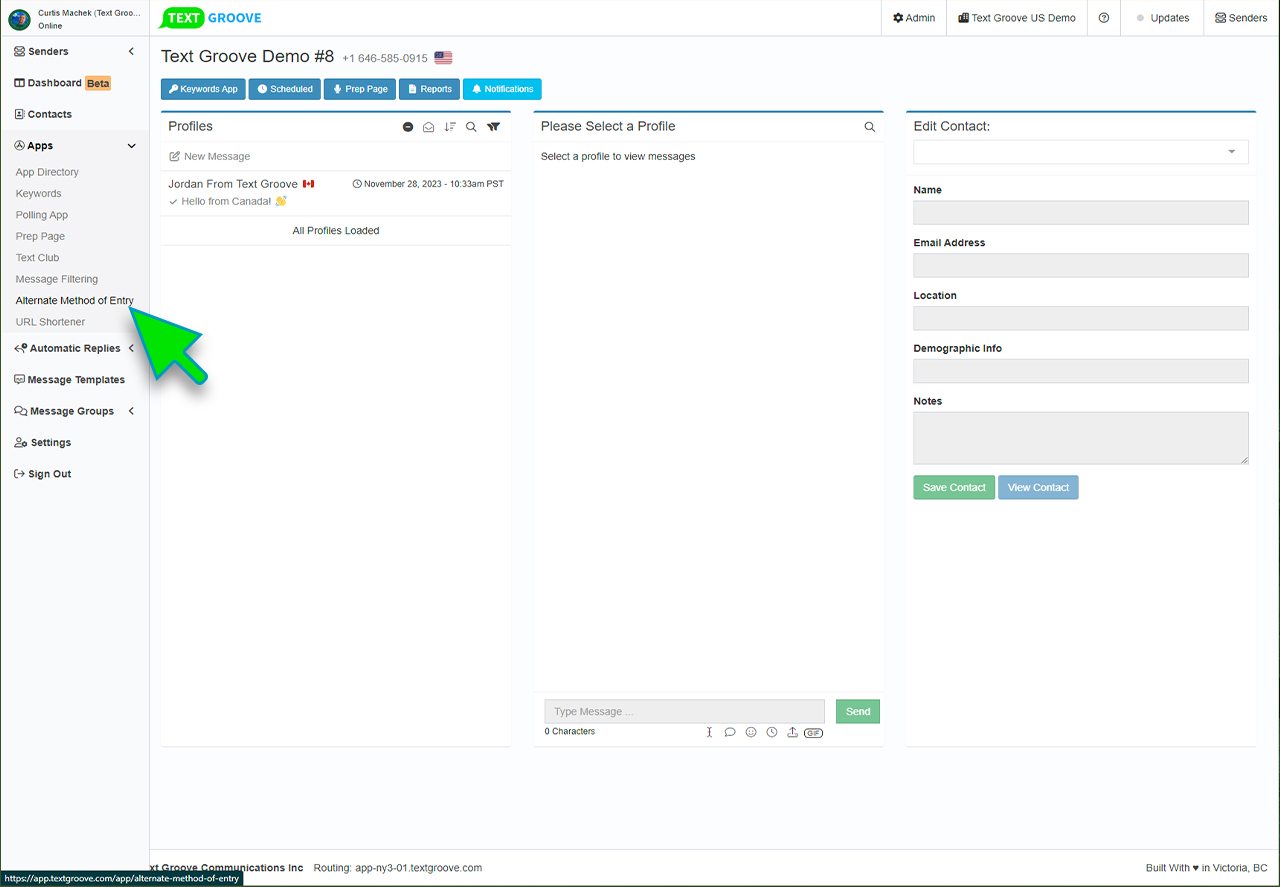Click the upload attachment icon
The height and width of the screenshot is (887, 1280).
click(x=792, y=732)
